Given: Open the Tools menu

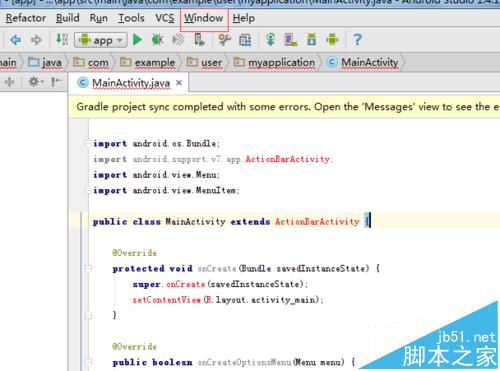Looking at the screenshot, I should [x=131, y=18].
